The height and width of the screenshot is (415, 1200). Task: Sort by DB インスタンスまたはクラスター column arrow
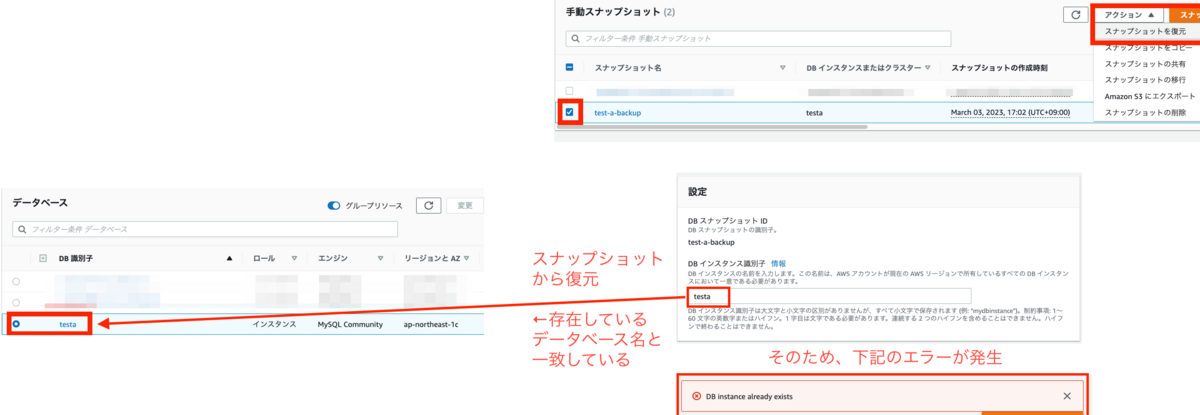pos(928,68)
